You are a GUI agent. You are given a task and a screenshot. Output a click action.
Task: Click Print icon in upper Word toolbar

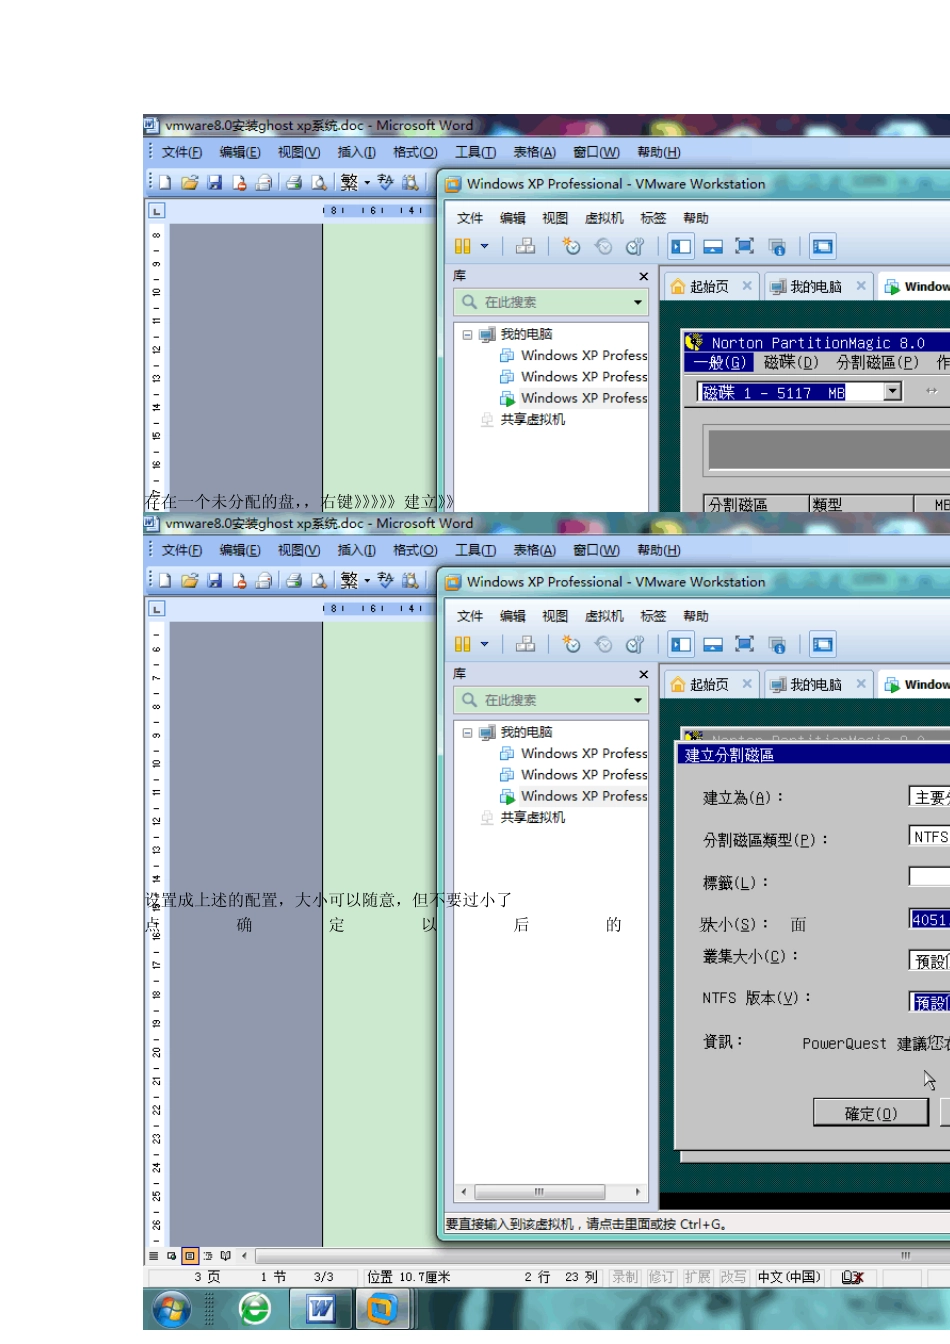click(294, 182)
